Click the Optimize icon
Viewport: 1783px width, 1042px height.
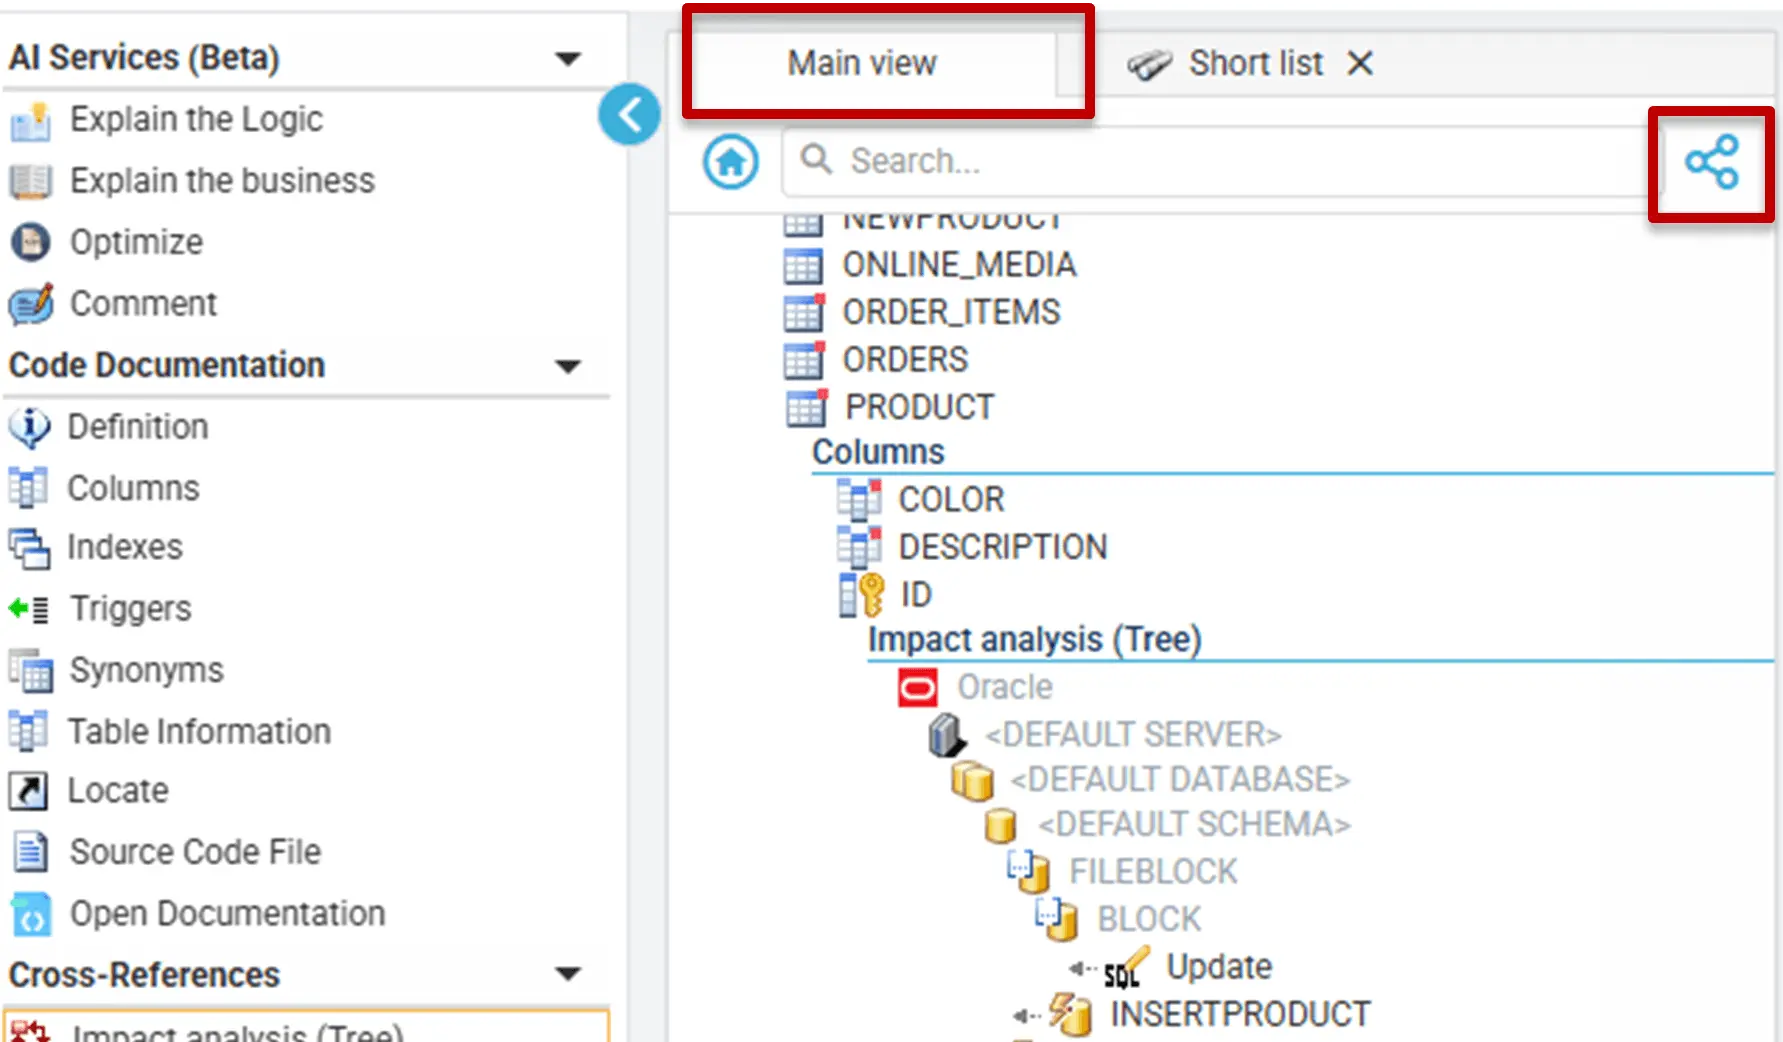(x=30, y=243)
